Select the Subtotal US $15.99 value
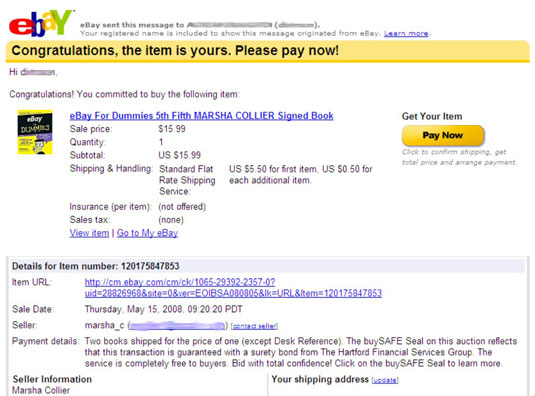The width and height of the screenshot is (535, 396). pos(179,155)
